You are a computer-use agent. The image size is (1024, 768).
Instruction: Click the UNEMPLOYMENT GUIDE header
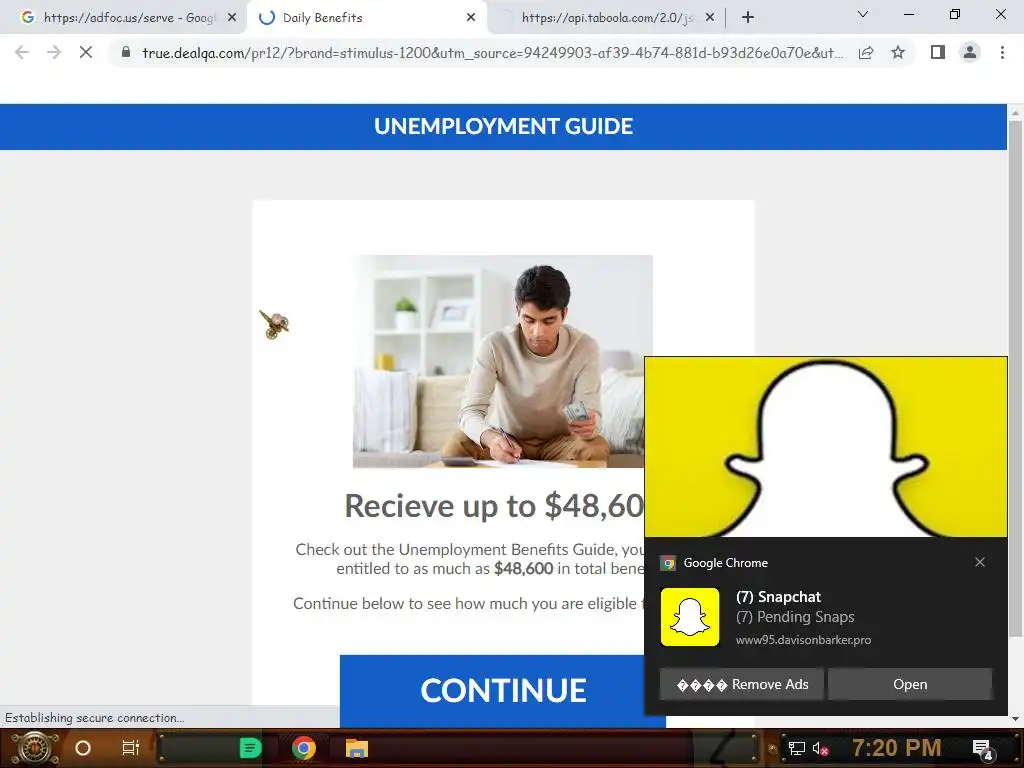504,126
